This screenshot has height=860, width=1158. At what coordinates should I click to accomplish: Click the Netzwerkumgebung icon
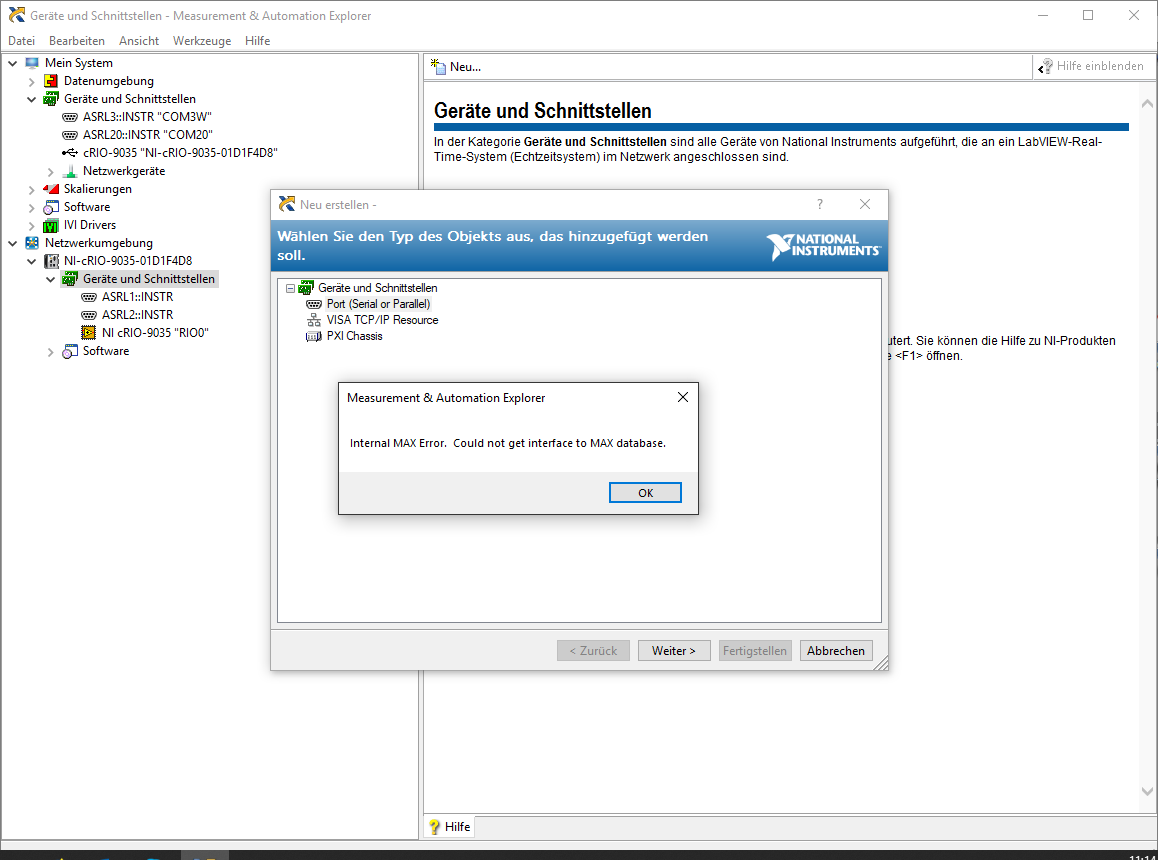click(32, 243)
